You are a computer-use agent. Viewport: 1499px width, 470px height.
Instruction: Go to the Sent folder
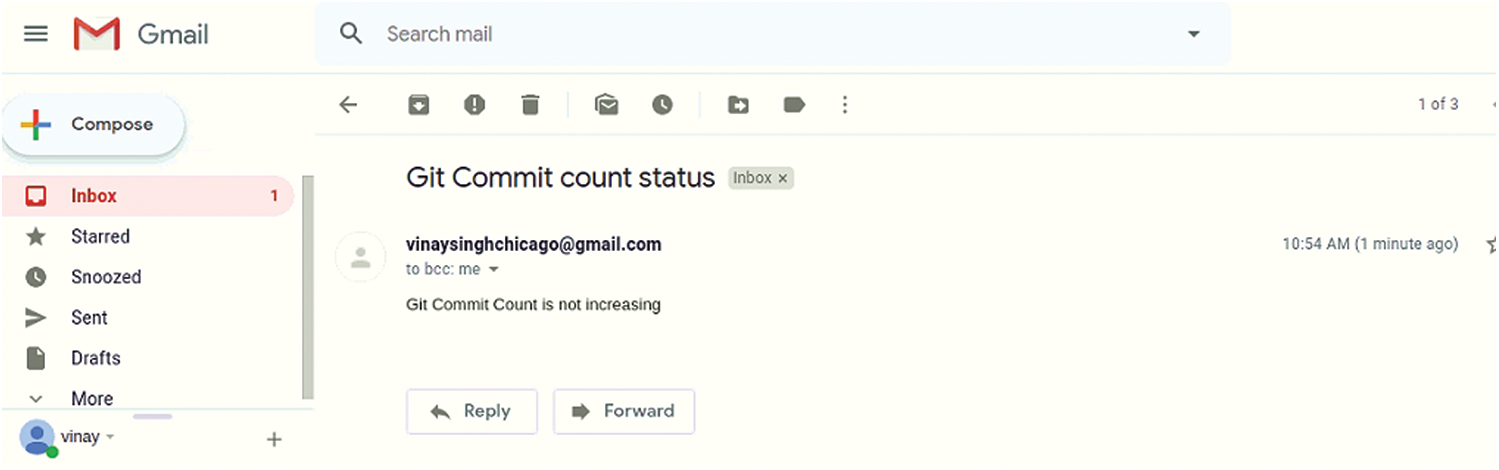click(x=89, y=318)
